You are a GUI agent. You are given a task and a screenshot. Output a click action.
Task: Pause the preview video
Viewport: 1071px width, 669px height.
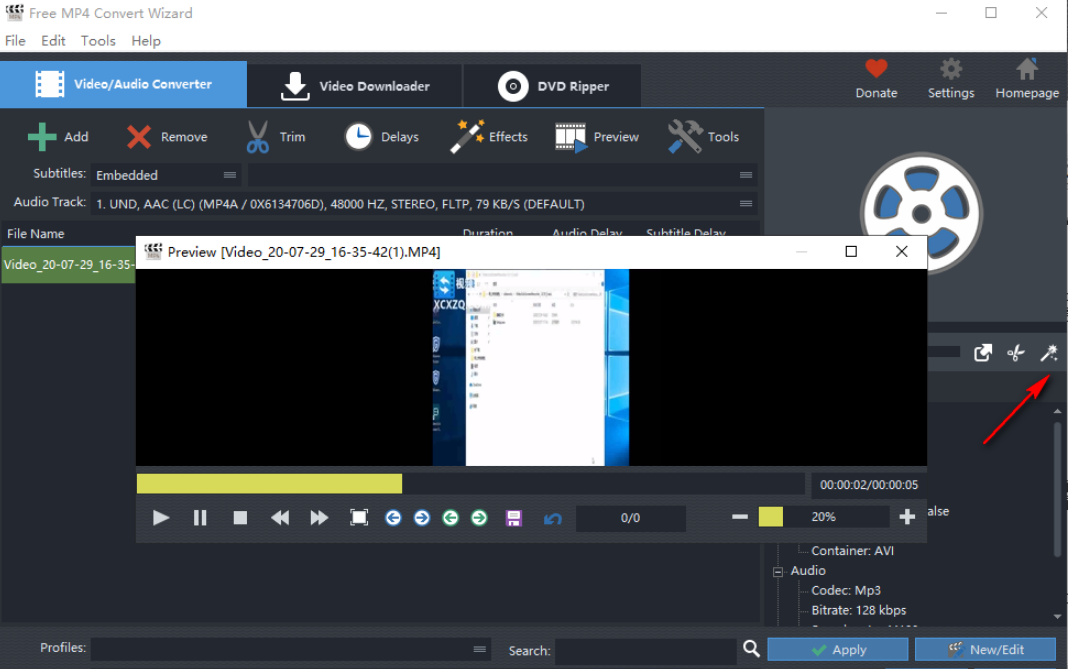point(200,518)
